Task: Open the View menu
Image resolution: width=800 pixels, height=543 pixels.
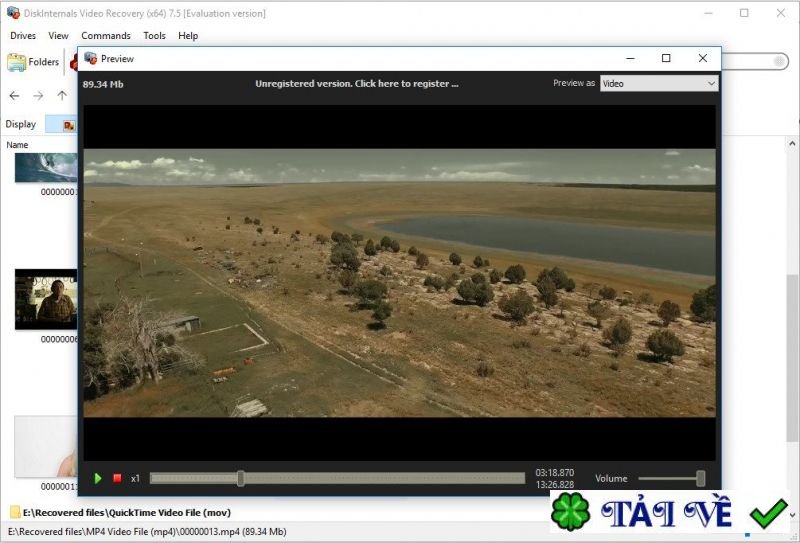Action: 58,36
